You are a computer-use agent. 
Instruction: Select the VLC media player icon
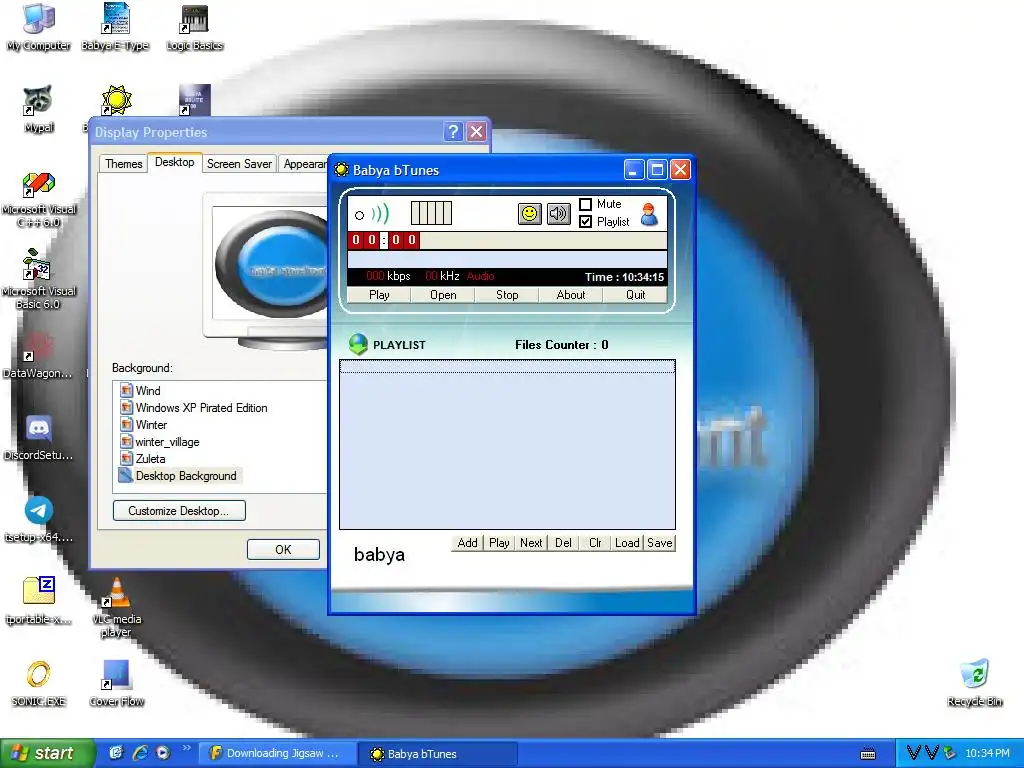coord(116,607)
